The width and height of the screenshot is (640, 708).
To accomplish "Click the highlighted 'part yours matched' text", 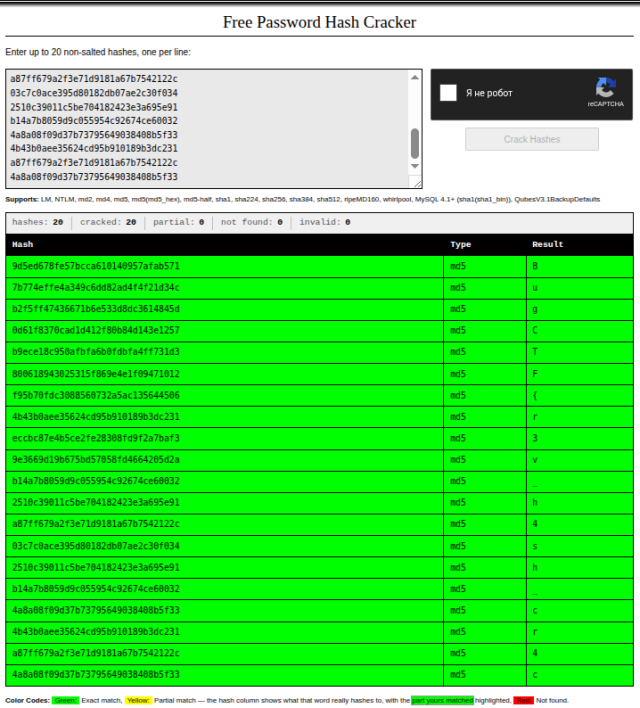I will click(442, 700).
